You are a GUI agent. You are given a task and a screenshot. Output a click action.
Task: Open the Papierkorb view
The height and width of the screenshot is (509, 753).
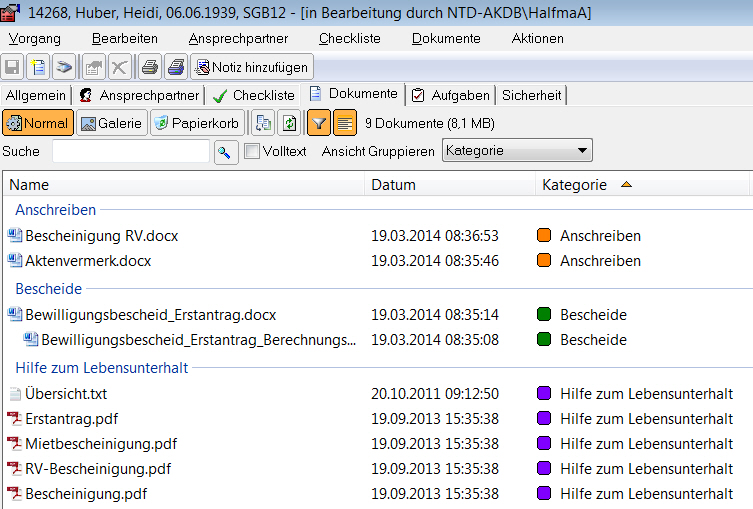pyautogui.click(x=196, y=123)
